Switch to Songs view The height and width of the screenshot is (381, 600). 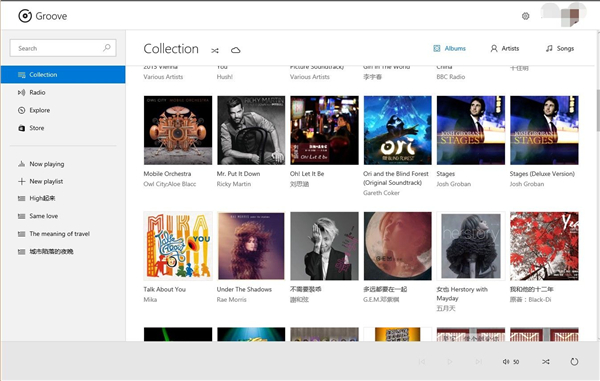[x=560, y=48]
